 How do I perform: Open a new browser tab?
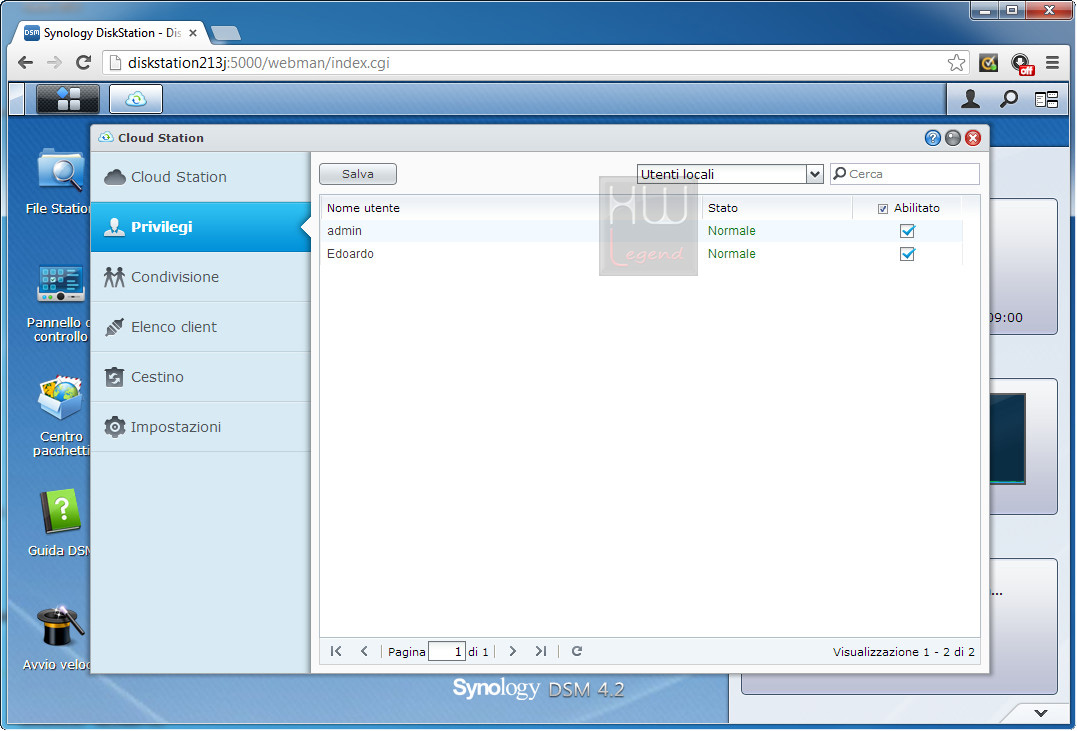point(225,33)
